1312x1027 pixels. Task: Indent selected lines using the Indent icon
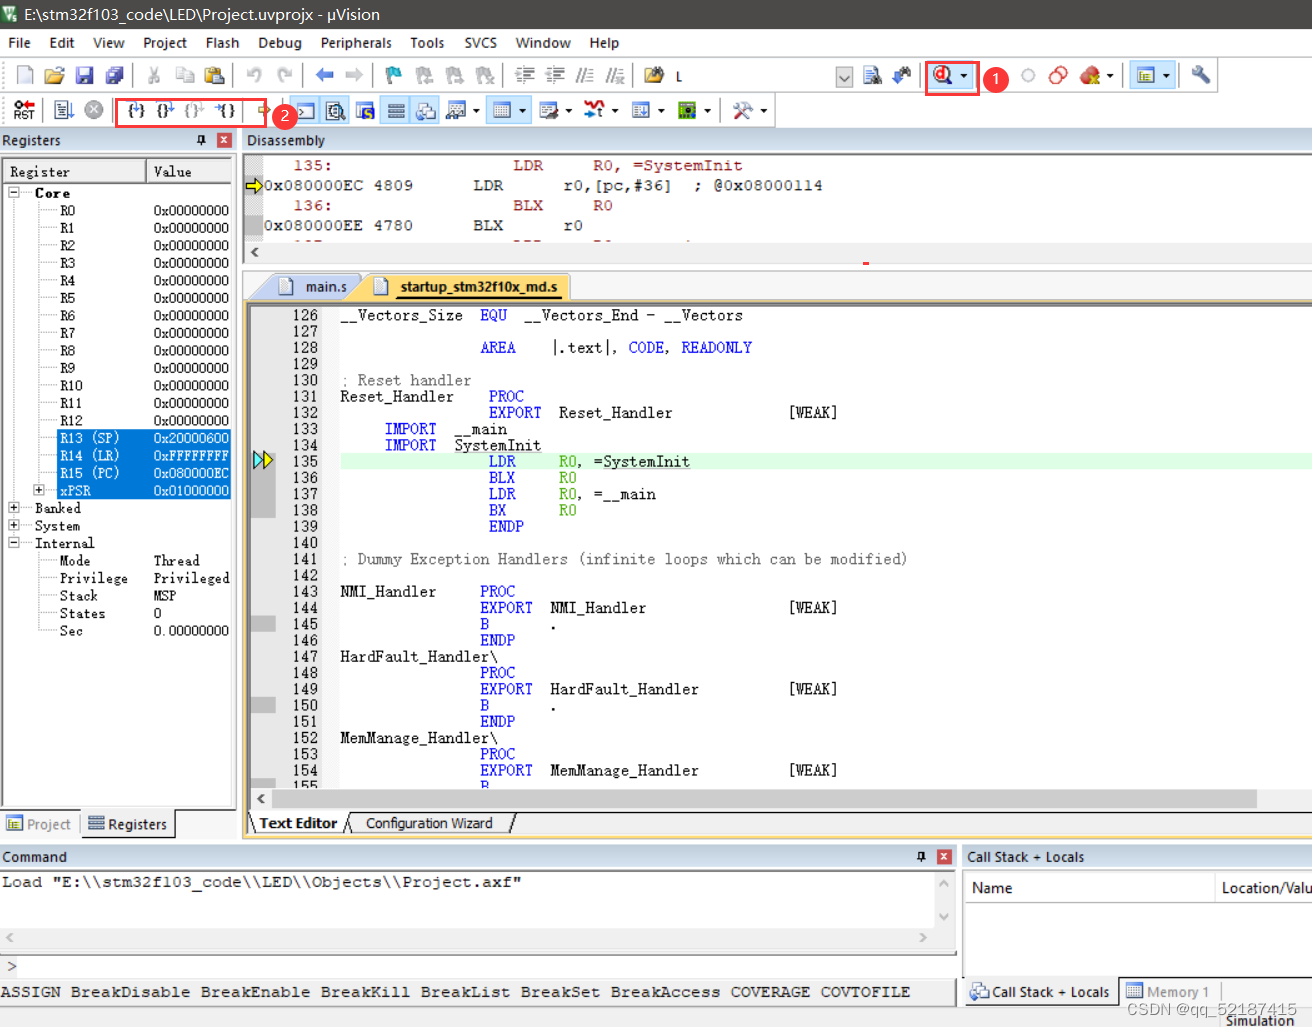coord(525,75)
